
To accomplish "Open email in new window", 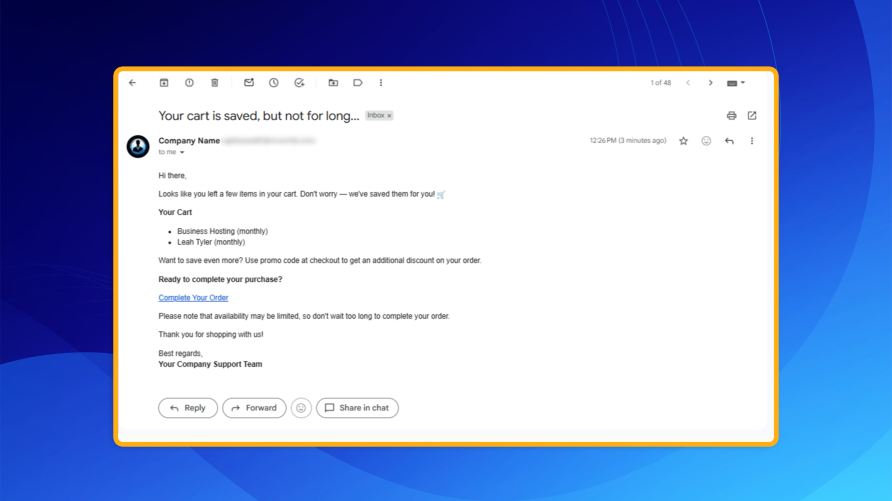I will (x=752, y=116).
